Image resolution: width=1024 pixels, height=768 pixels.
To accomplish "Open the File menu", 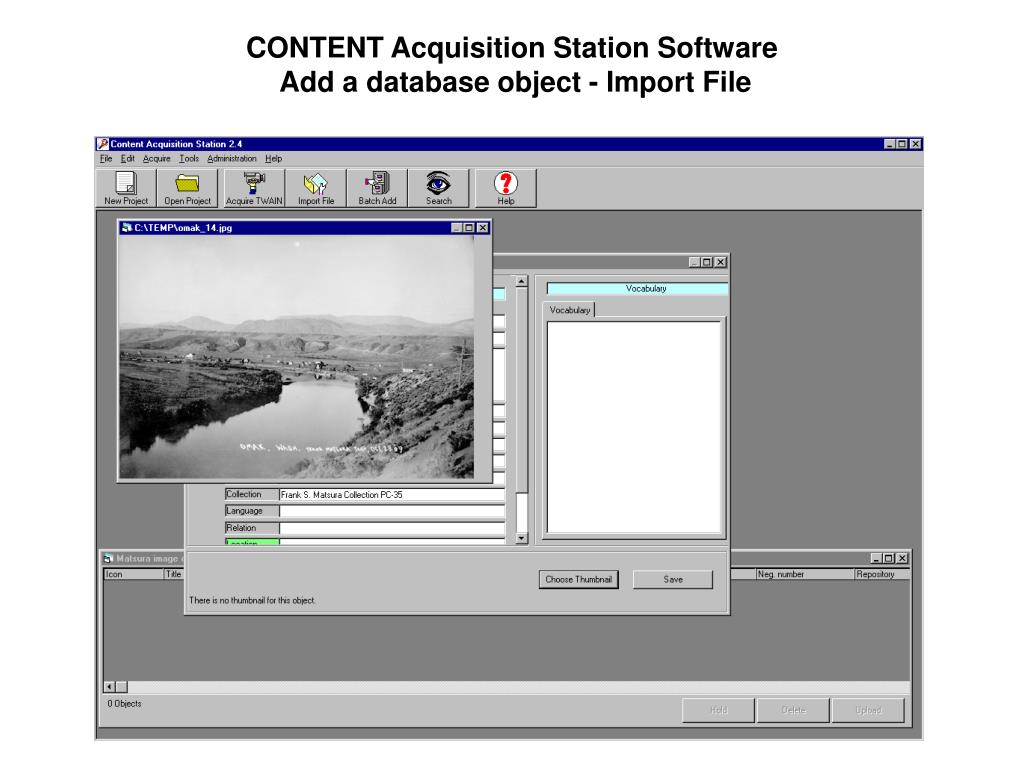I will click(106, 159).
